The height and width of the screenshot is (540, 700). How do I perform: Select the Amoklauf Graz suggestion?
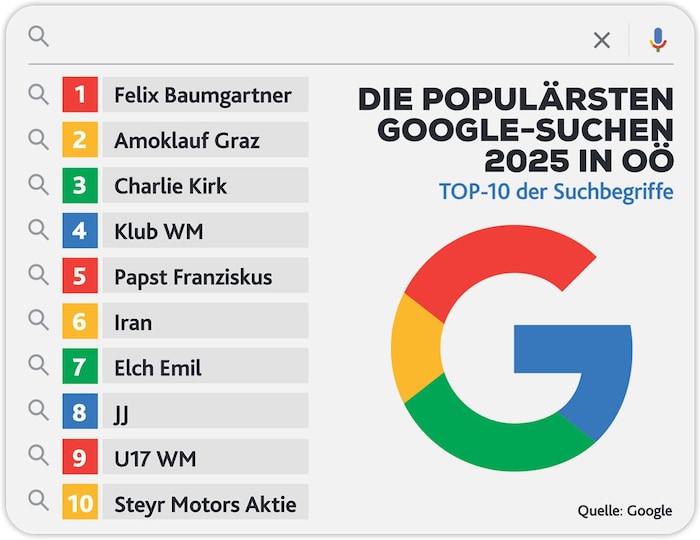(204, 141)
